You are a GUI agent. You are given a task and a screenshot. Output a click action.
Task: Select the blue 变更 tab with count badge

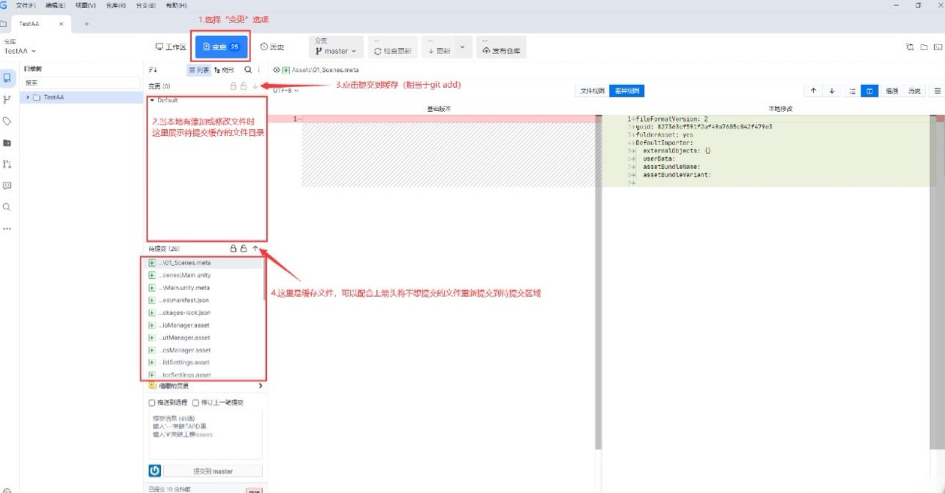click(221, 46)
